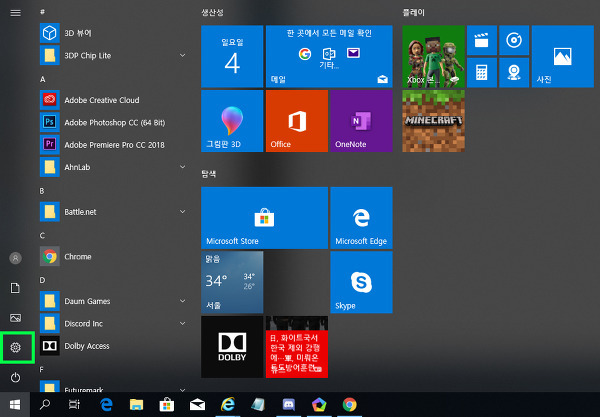Screen dimensions: 600x417
Task: Click the D section header letter
Action: point(42,280)
